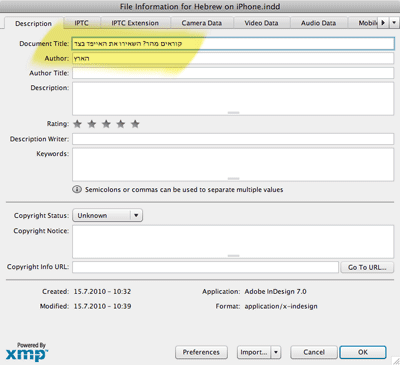Click the Preferences button

(201, 352)
